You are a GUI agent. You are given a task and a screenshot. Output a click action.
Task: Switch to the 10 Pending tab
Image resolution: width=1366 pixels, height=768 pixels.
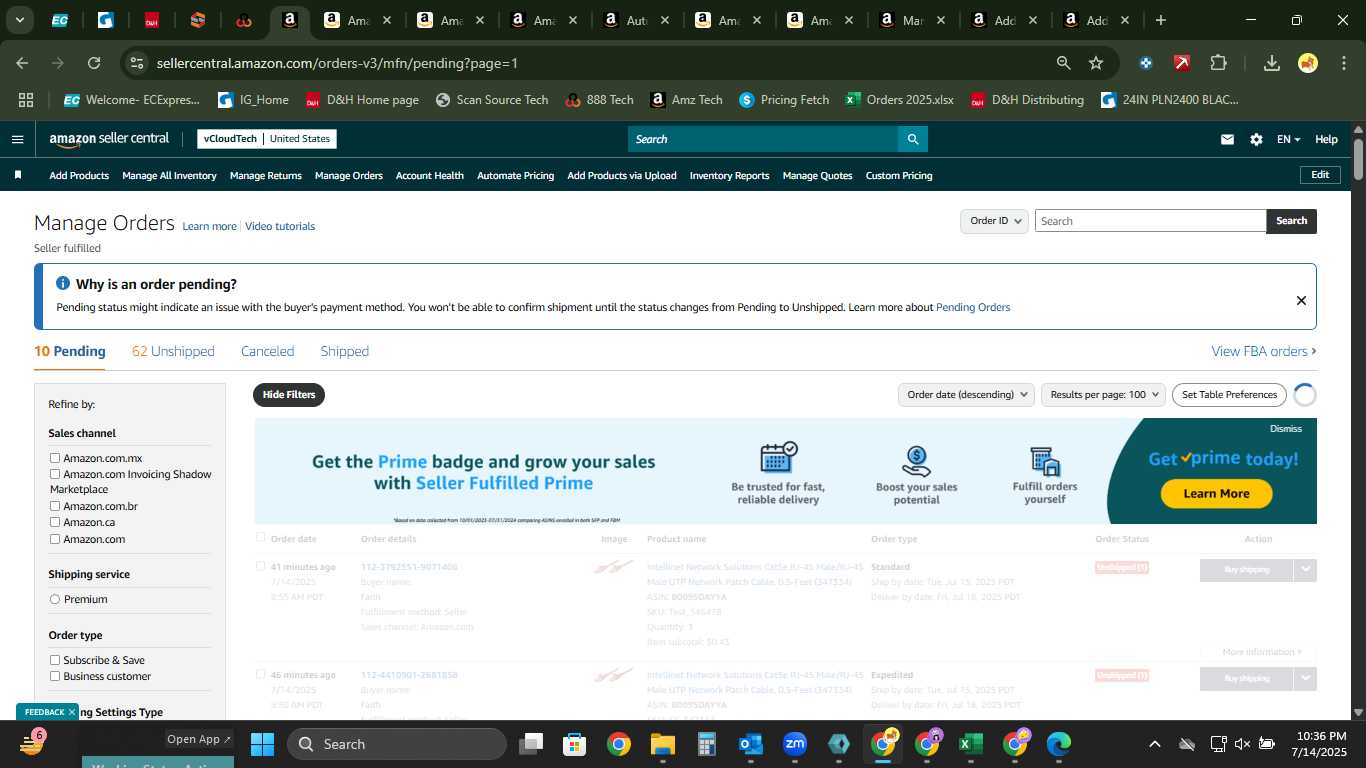tap(70, 351)
